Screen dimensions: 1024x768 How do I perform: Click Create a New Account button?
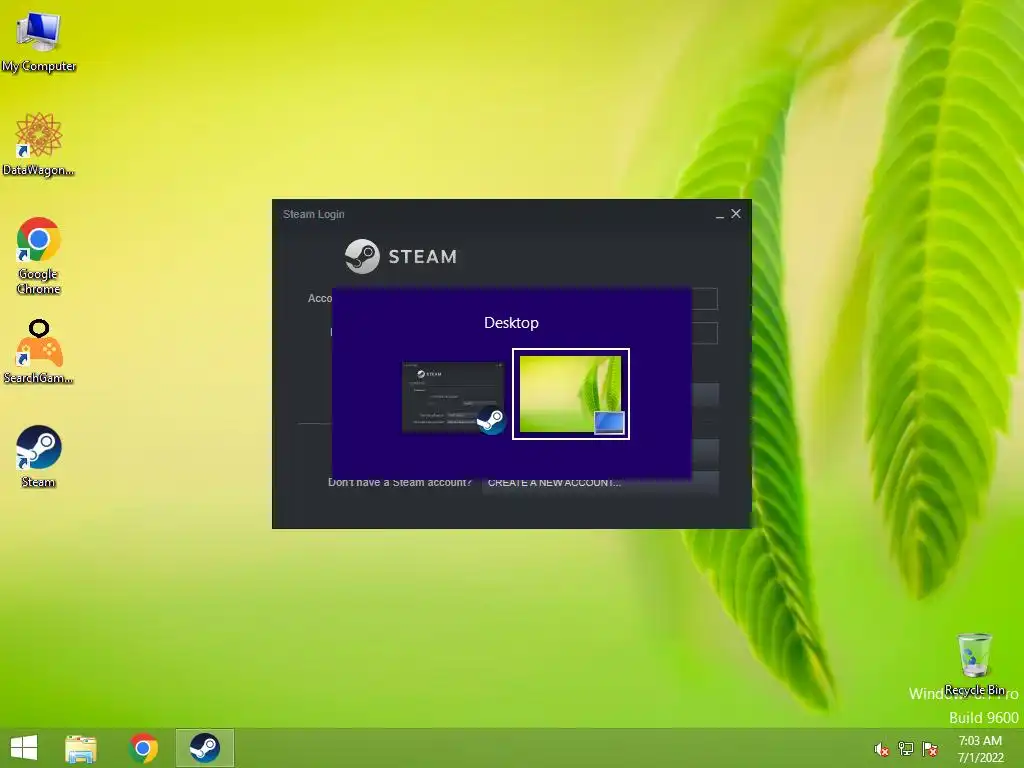point(600,483)
